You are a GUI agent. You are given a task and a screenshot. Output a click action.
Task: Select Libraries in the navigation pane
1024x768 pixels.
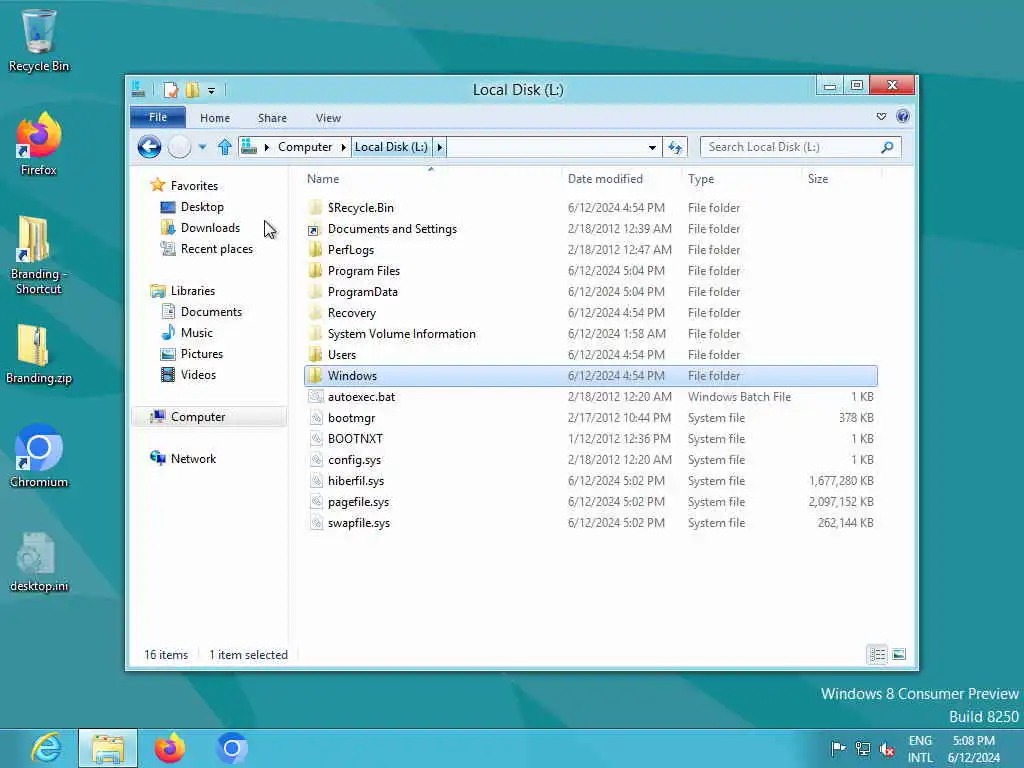pyautogui.click(x=193, y=291)
